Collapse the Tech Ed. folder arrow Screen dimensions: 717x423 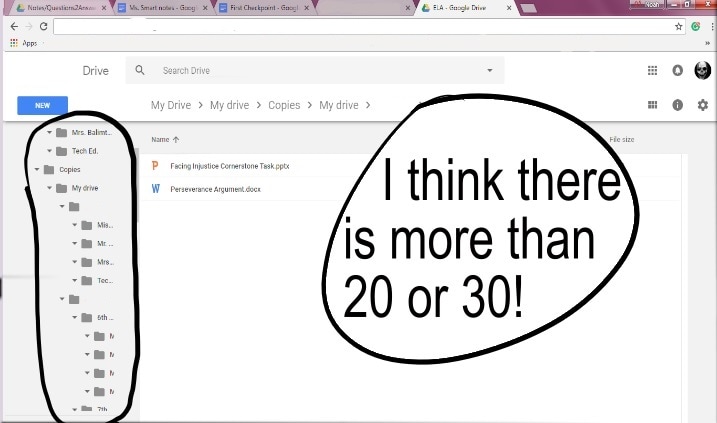(x=49, y=151)
